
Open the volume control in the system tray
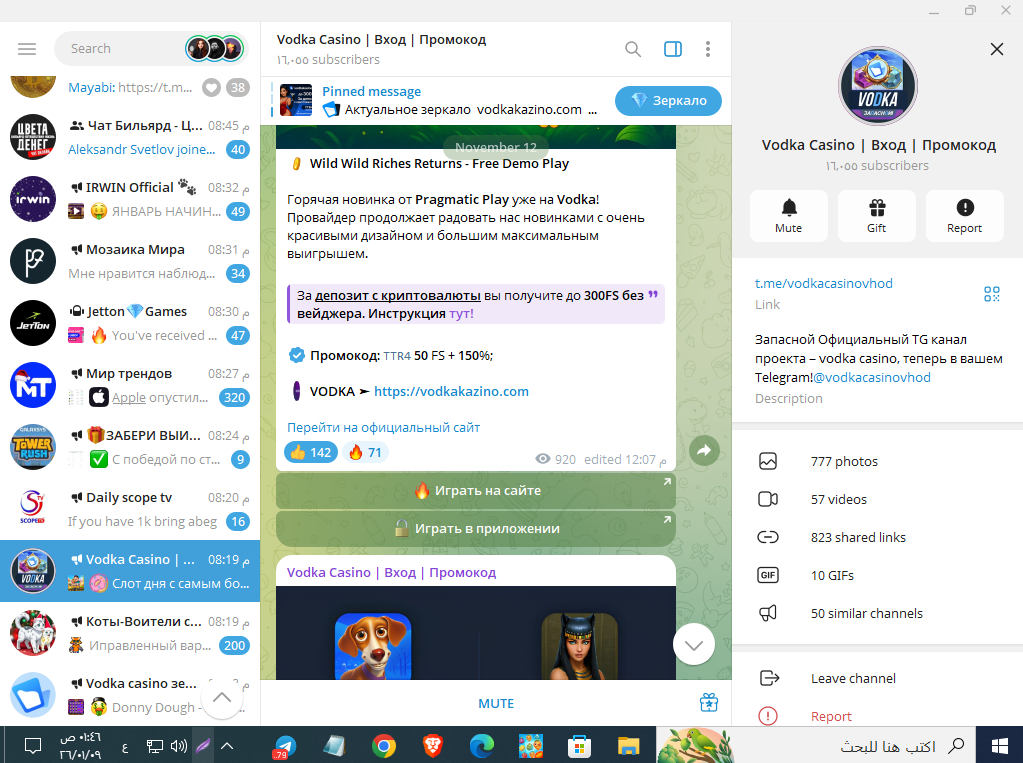(x=179, y=745)
